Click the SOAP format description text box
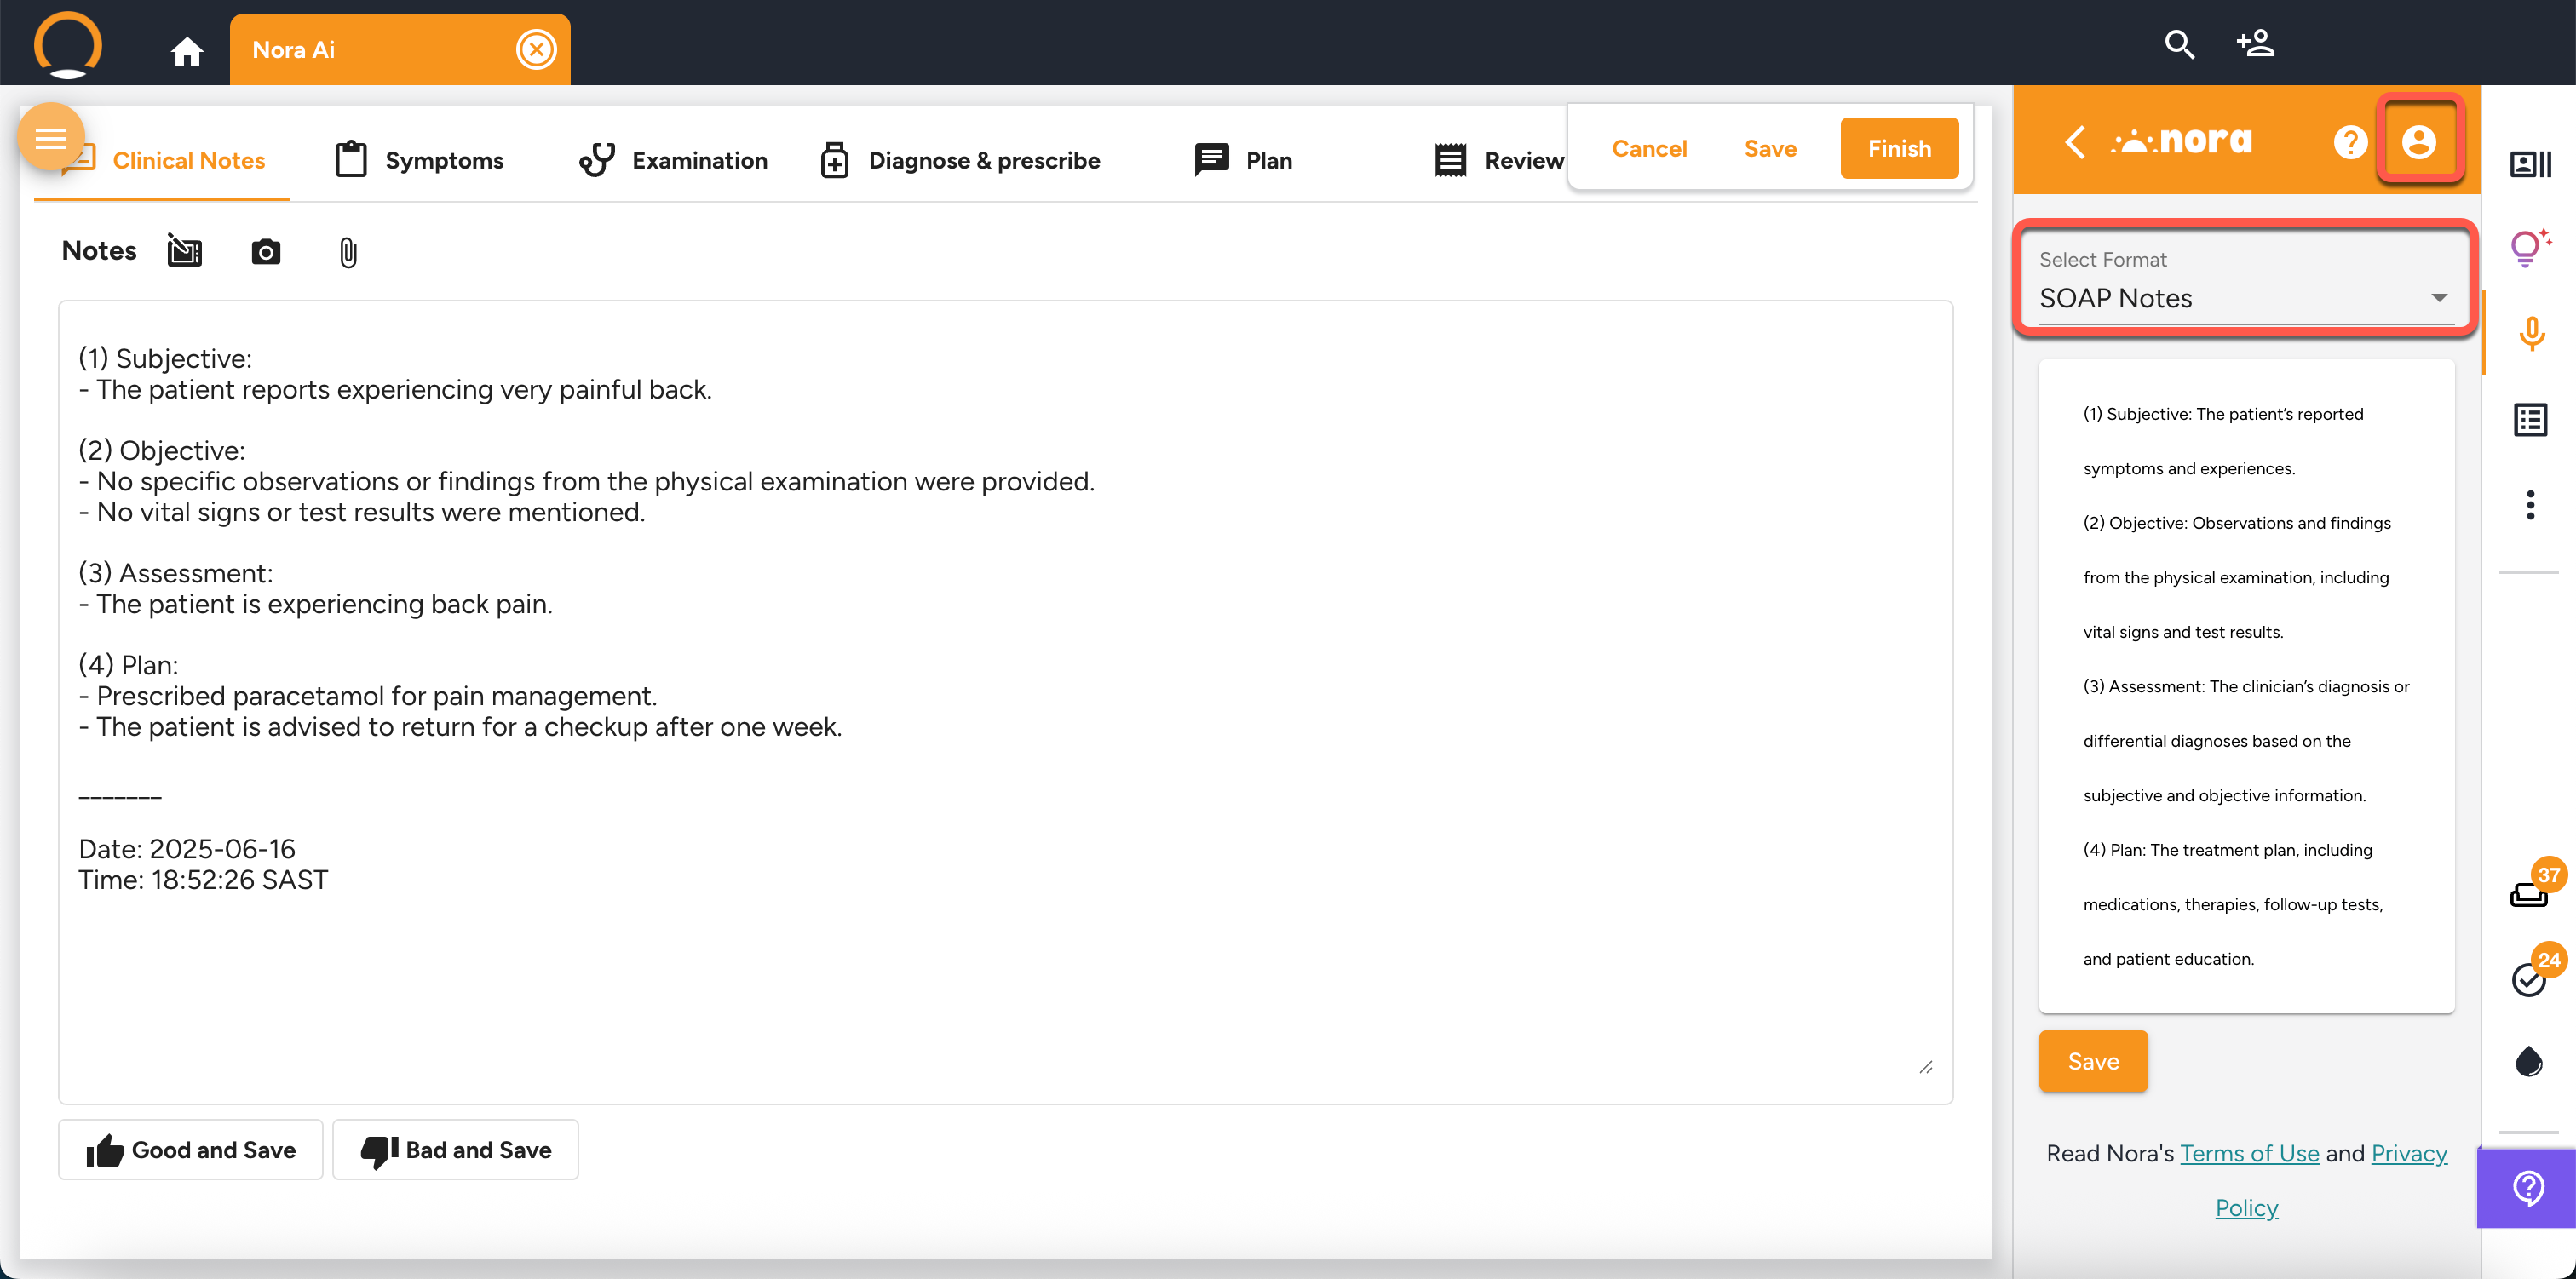Screen dimensions: 2576x1279 [2246, 686]
